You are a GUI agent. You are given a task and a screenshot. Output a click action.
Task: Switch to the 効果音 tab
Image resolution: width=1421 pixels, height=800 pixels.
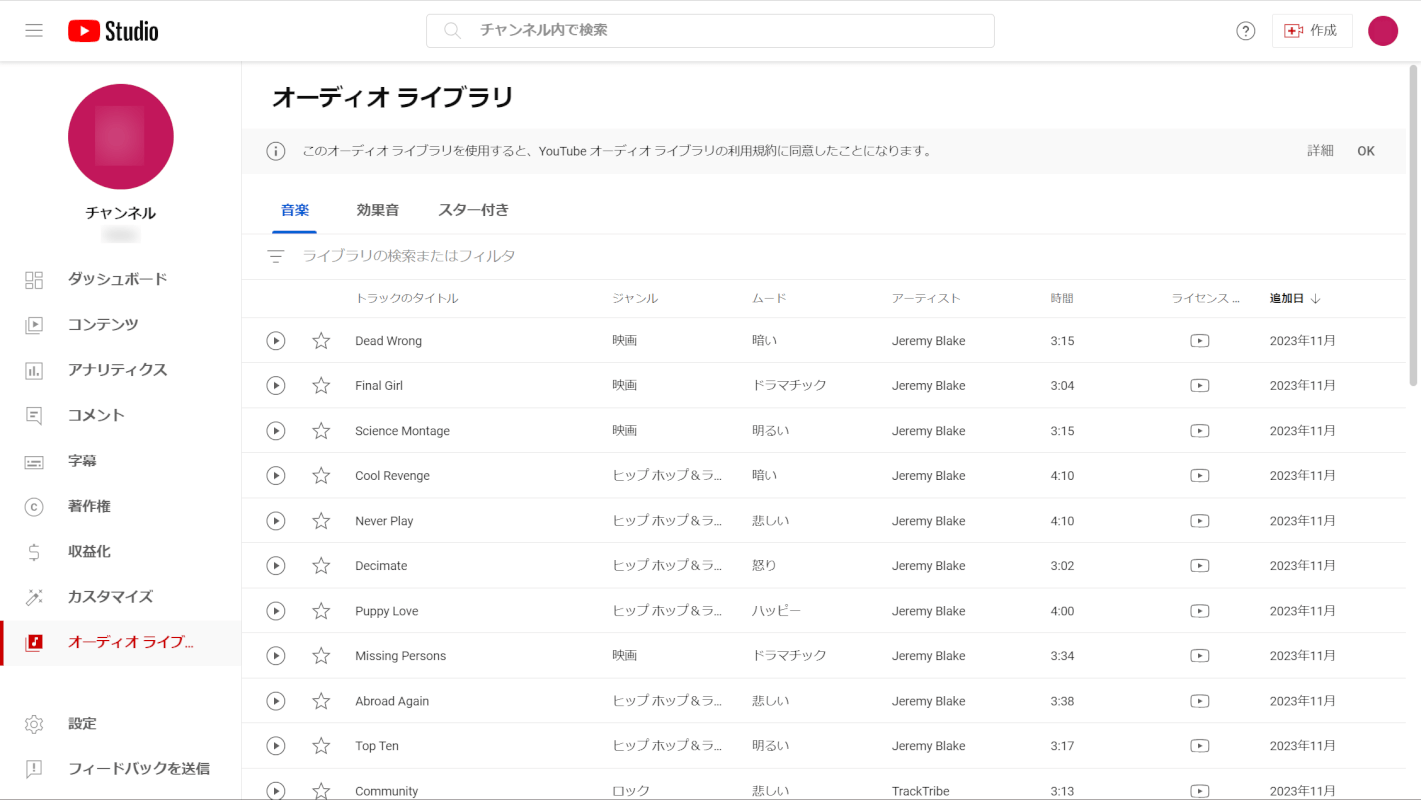coord(378,210)
